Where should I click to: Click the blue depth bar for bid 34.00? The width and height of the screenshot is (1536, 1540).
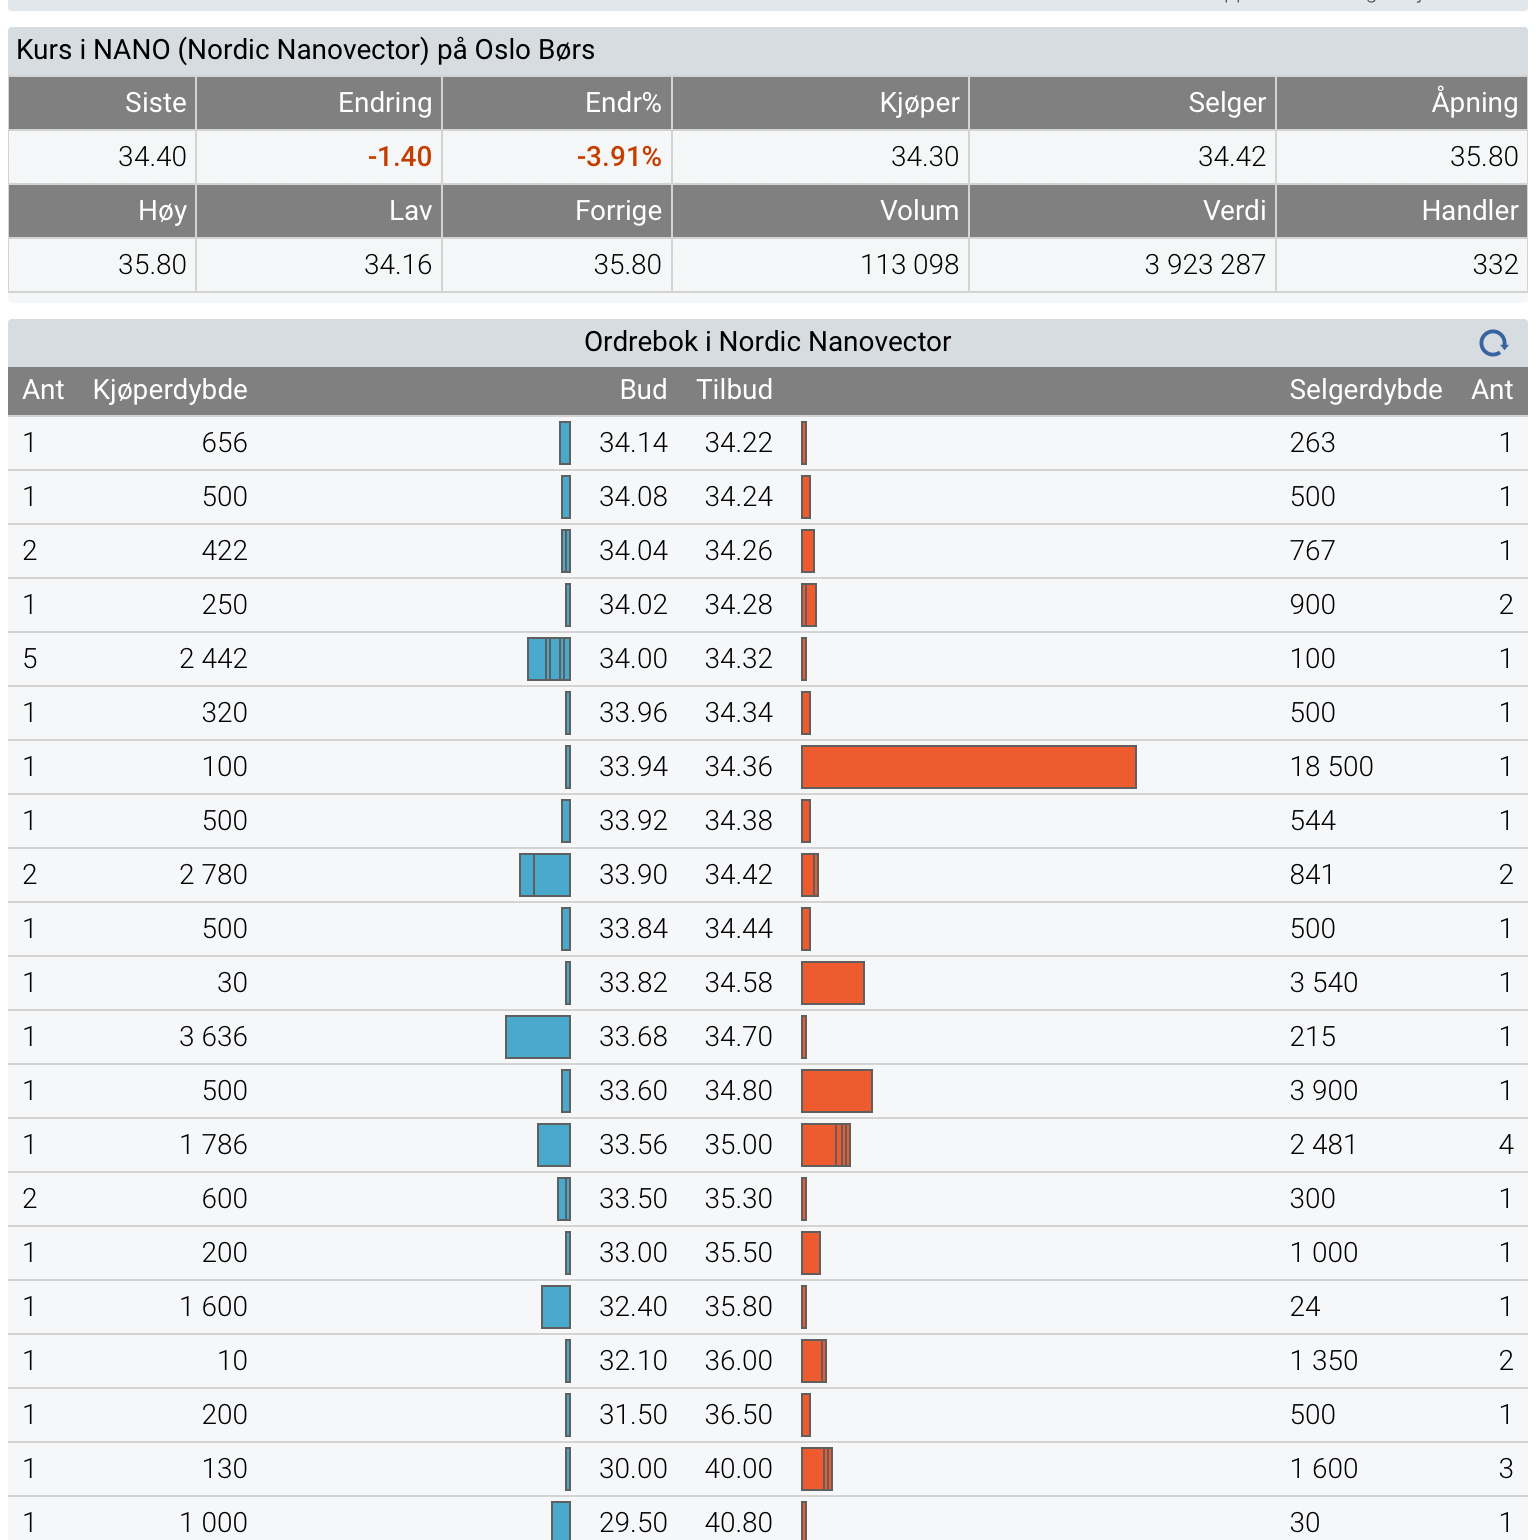tap(549, 659)
